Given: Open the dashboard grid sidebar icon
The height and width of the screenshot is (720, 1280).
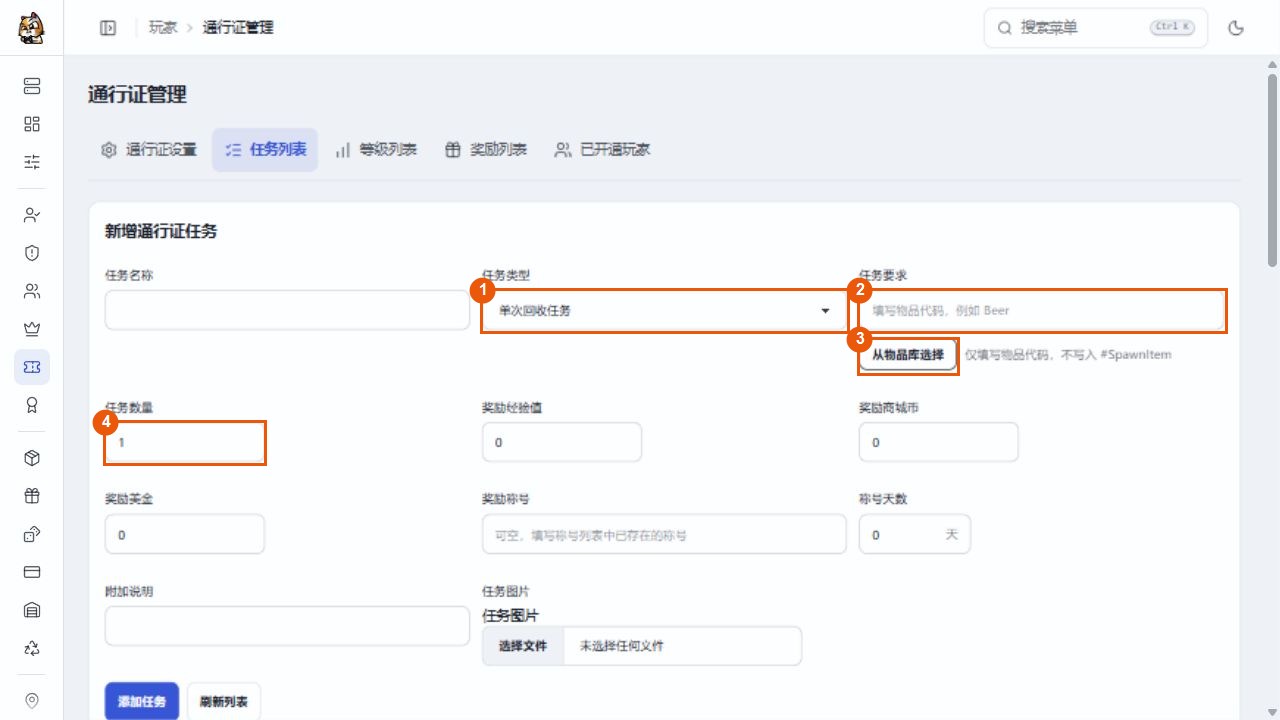Looking at the screenshot, I should [32, 124].
